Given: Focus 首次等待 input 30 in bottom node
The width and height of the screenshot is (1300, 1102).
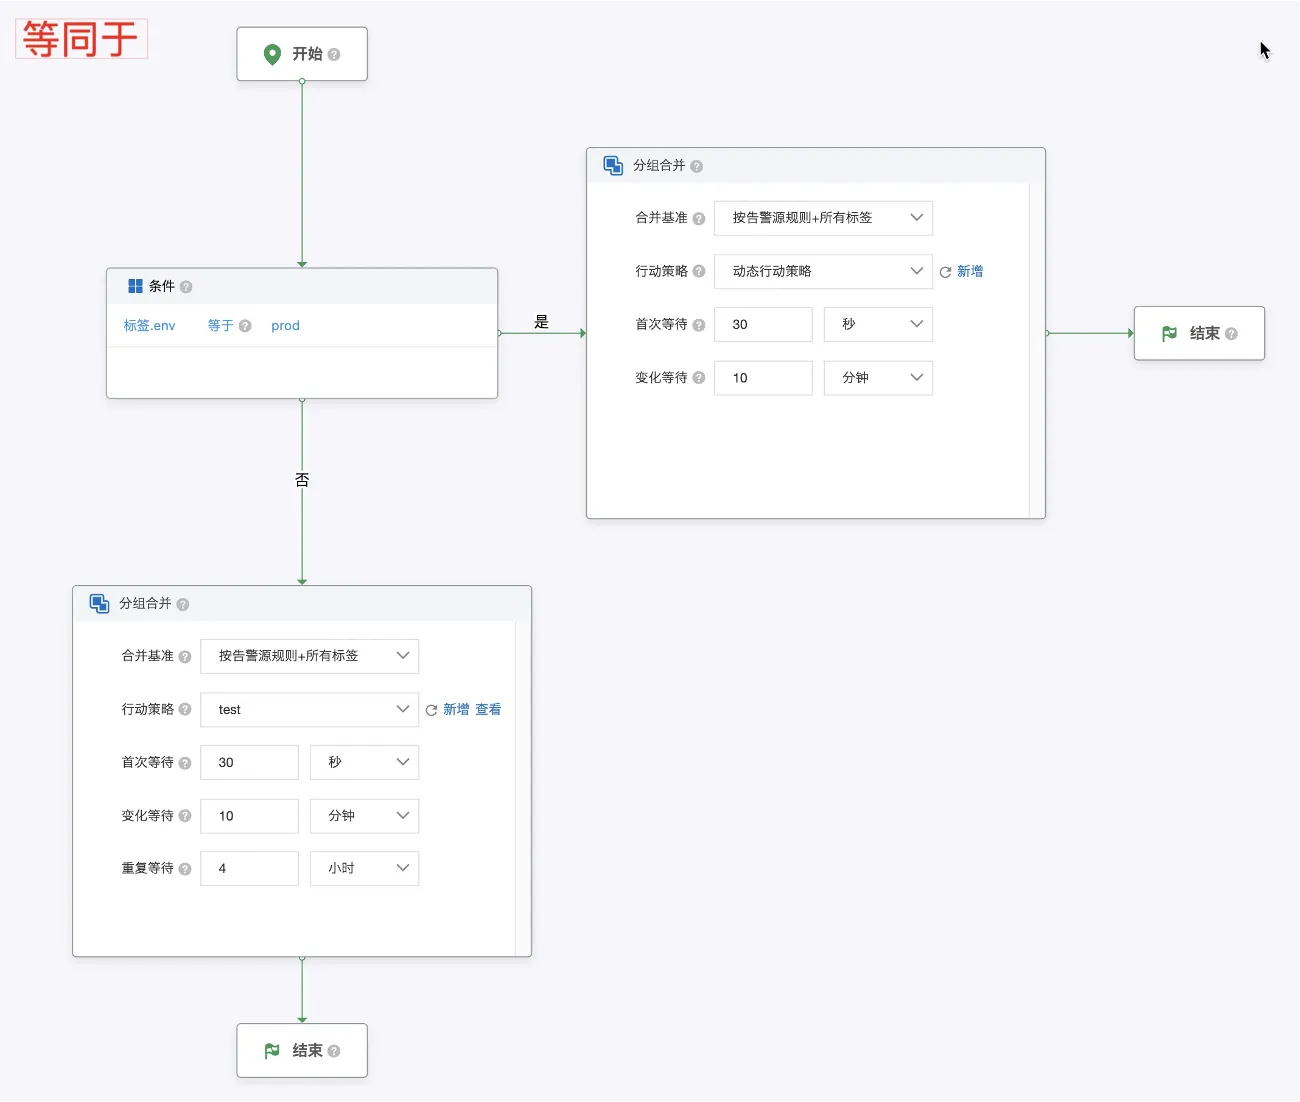Looking at the screenshot, I should click(x=249, y=762).
